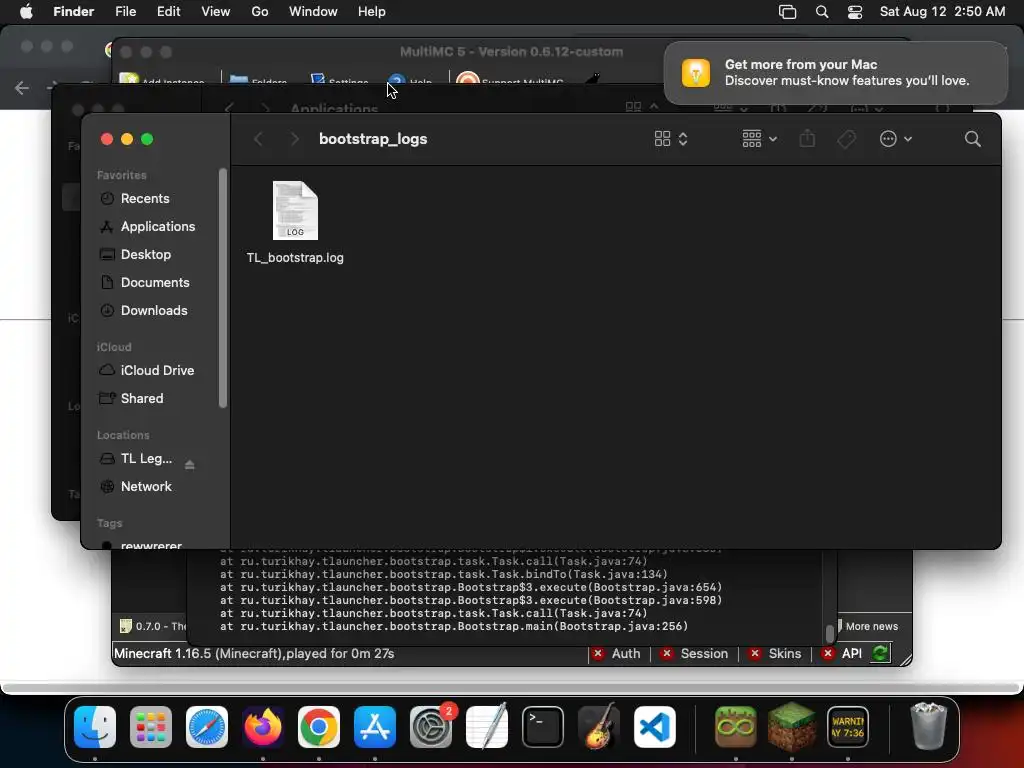The height and width of the screenshot is (768, 1024).
Task: Open the Apple menu
Action: [x=26, y=12]
